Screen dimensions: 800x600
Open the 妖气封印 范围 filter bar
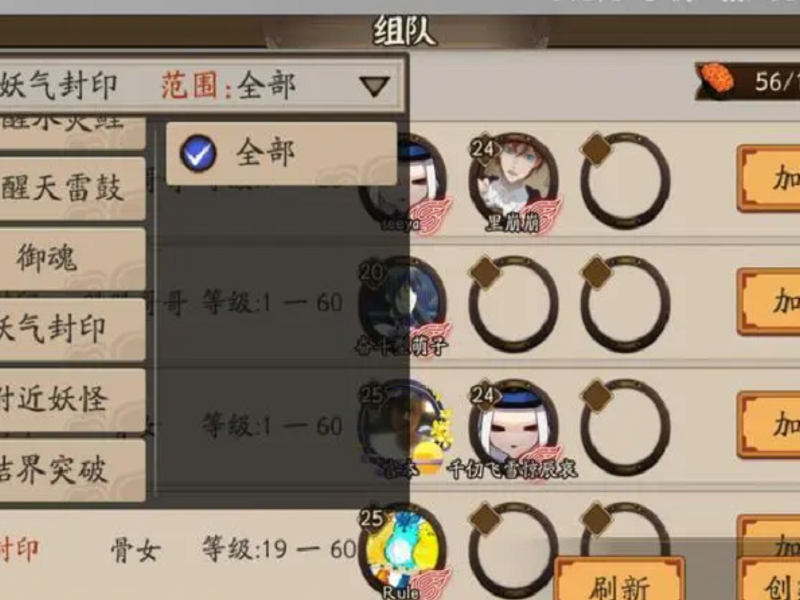(x=202, y=85)
